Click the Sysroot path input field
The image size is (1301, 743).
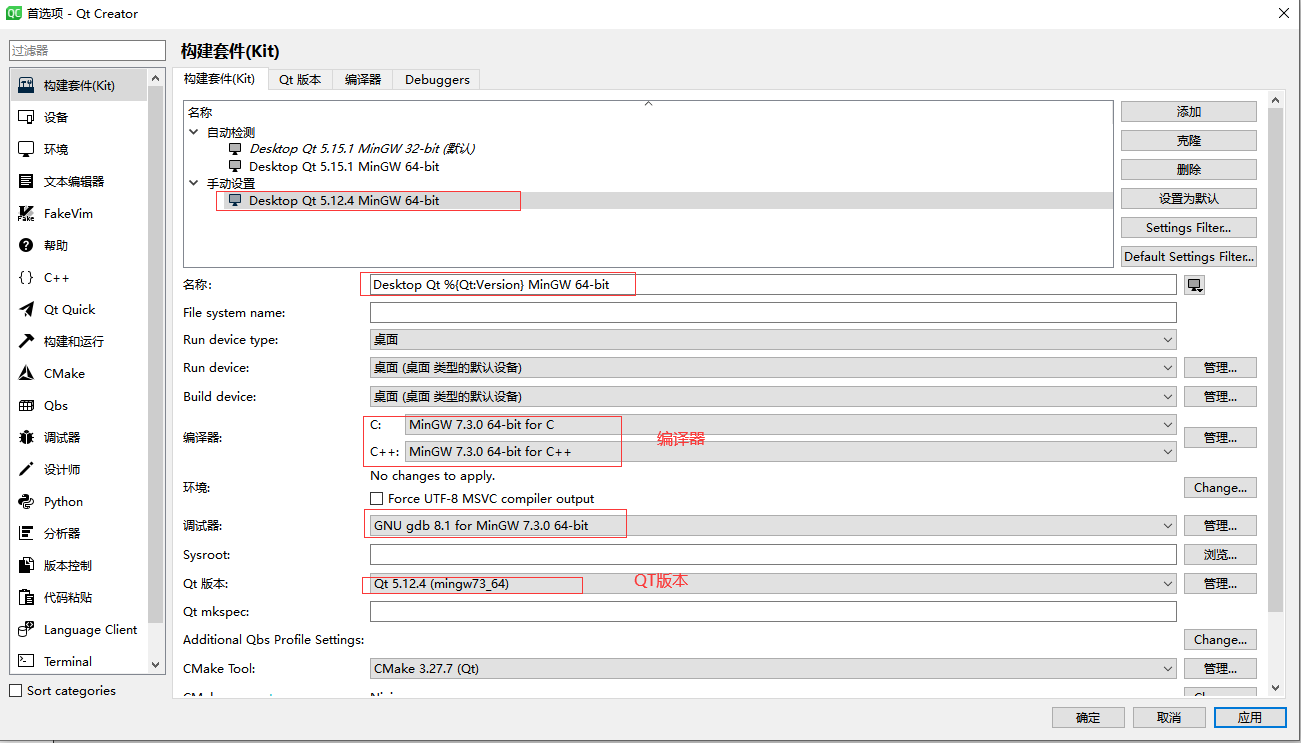pyautogui.click(x=773, y=554)
